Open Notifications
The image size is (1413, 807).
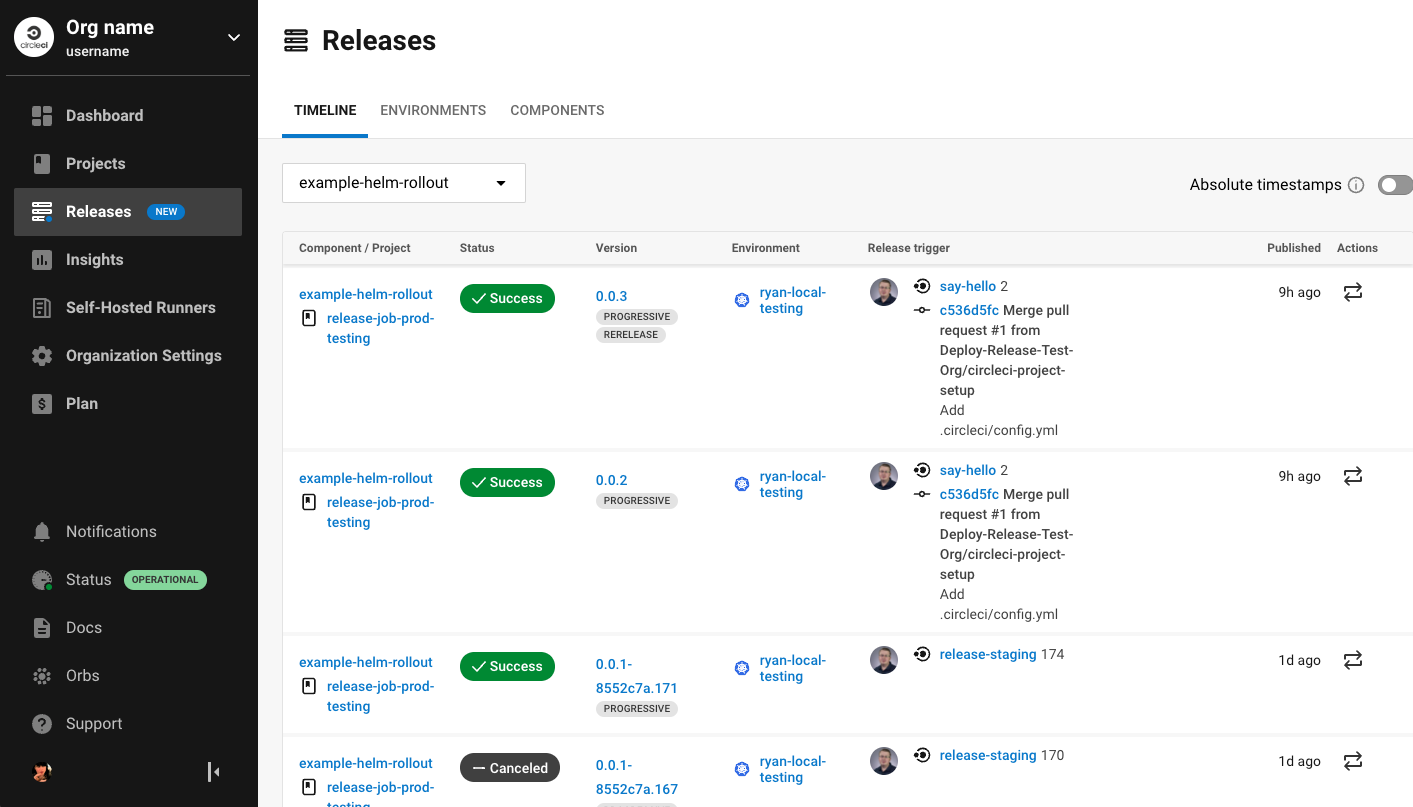[111, 531]
